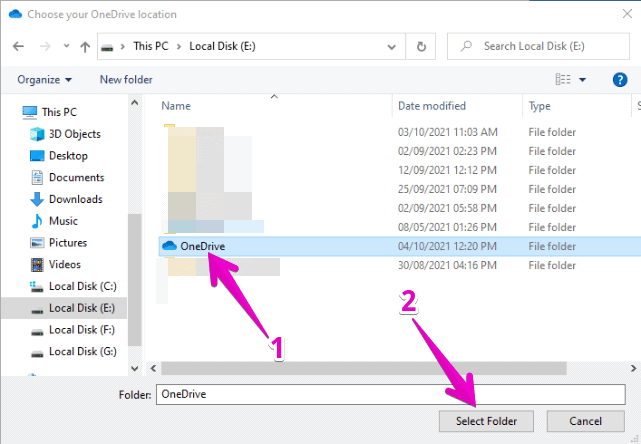Screen dimensions: 641x444
Task: Click navigation pane scroll down arrow
Action: tap(134, 368)
